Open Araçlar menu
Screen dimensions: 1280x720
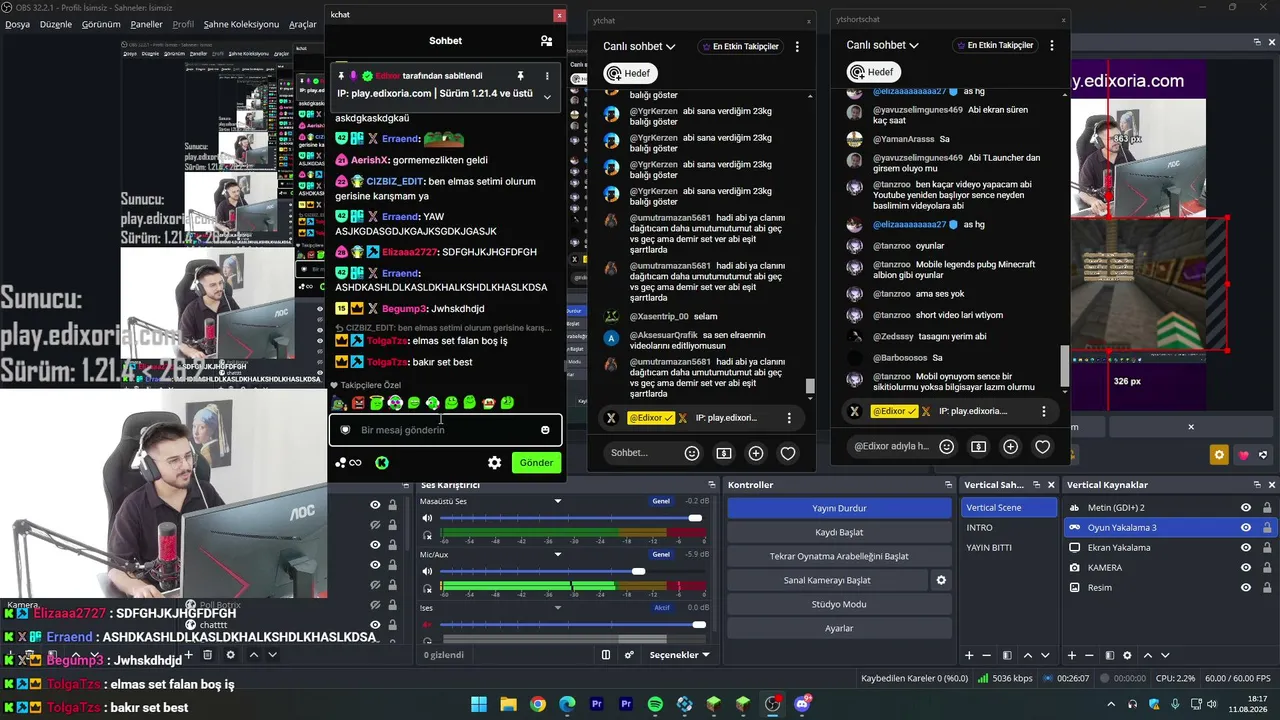tap(303, 24)
